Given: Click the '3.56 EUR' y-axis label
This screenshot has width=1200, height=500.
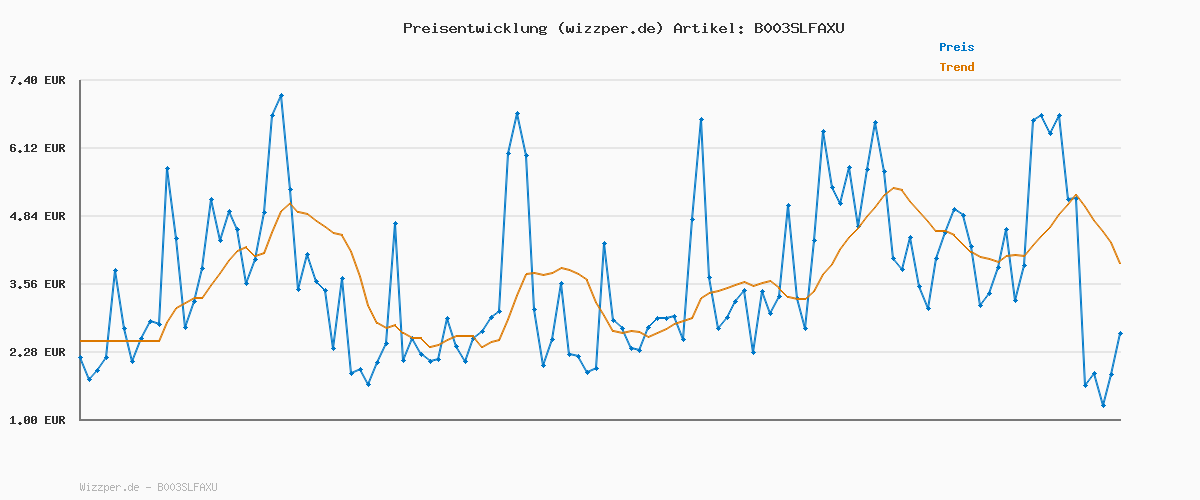Looking at the screenshot, I should click(37, 284).
